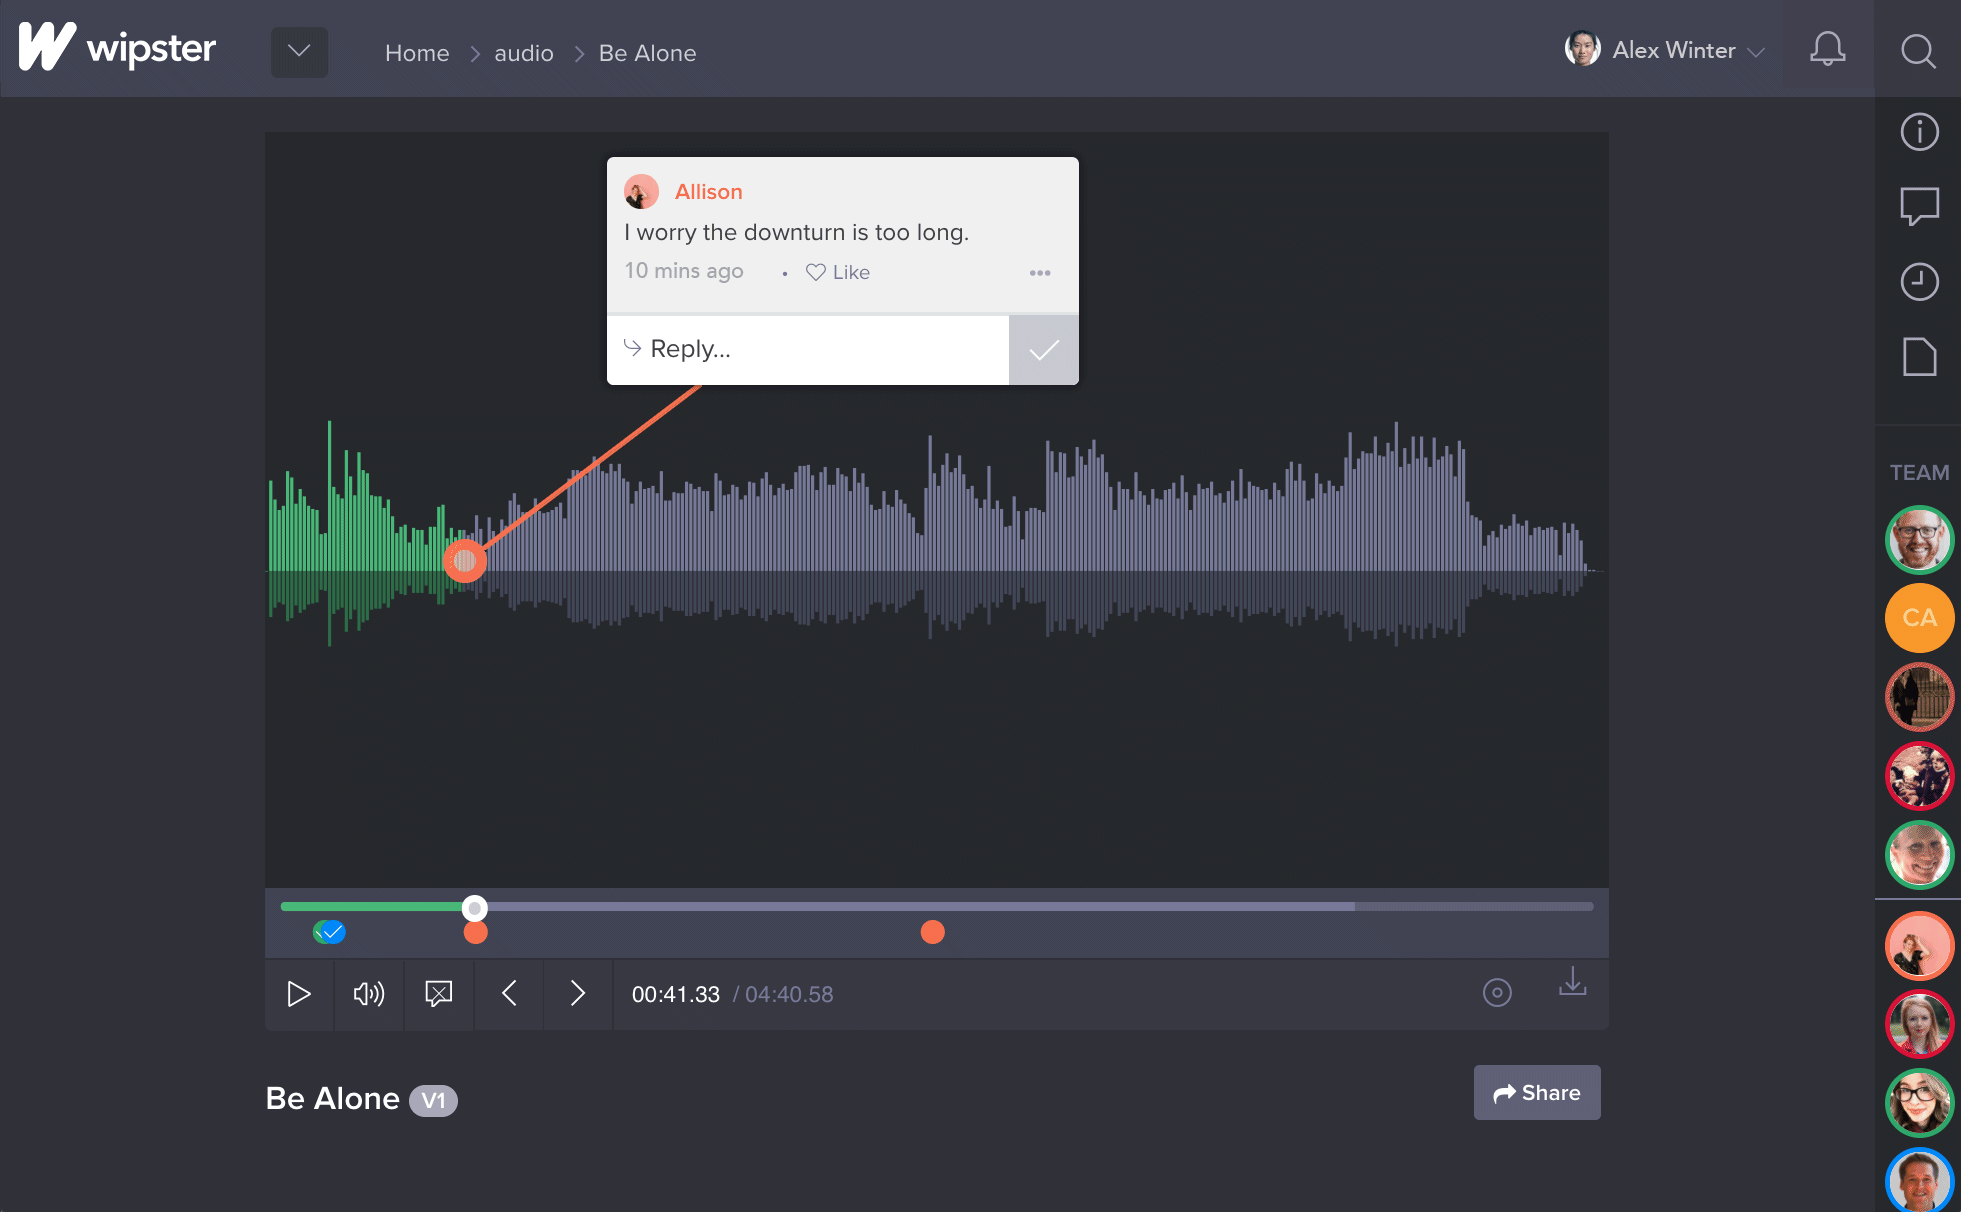Open the comments panel from the sidebar
The width and height of the screenshot is (1961, 1212).
point(1919,207)
